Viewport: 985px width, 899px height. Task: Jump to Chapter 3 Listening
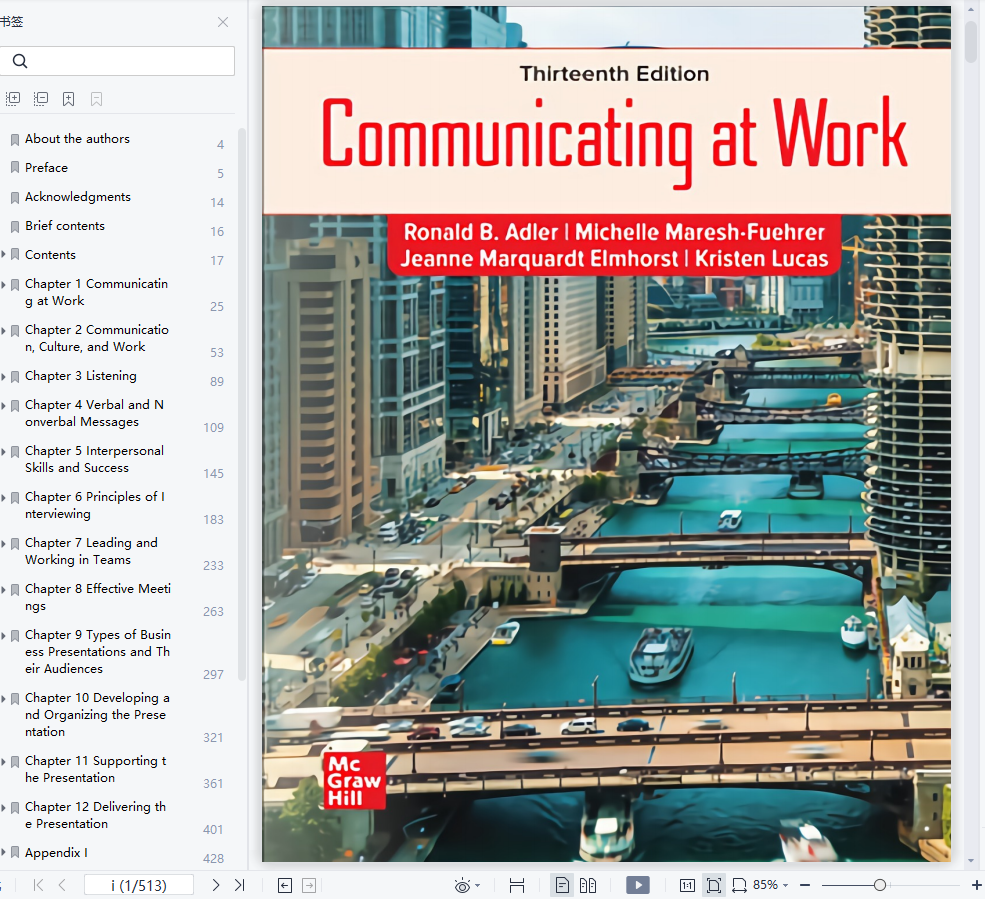point(80,376)
